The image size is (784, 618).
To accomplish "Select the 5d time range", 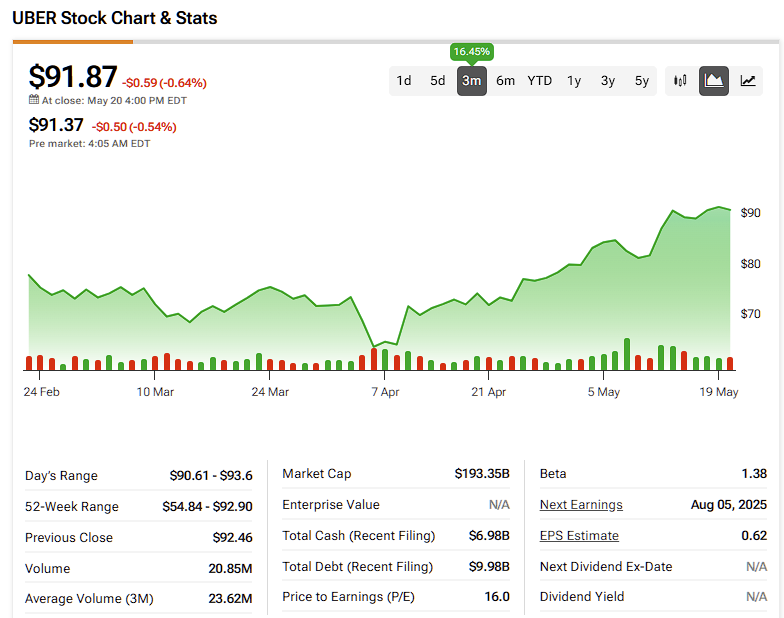I will (x=438, y=80).
